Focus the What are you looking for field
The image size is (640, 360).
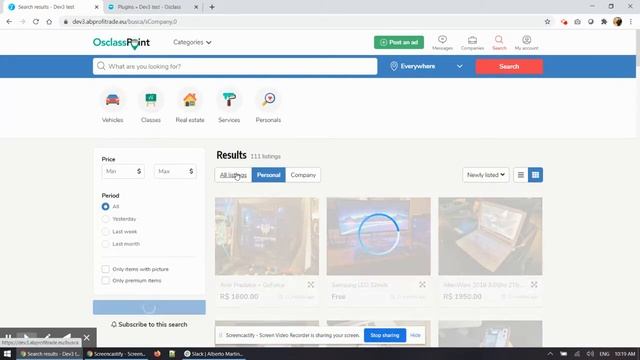pos(235,67)
